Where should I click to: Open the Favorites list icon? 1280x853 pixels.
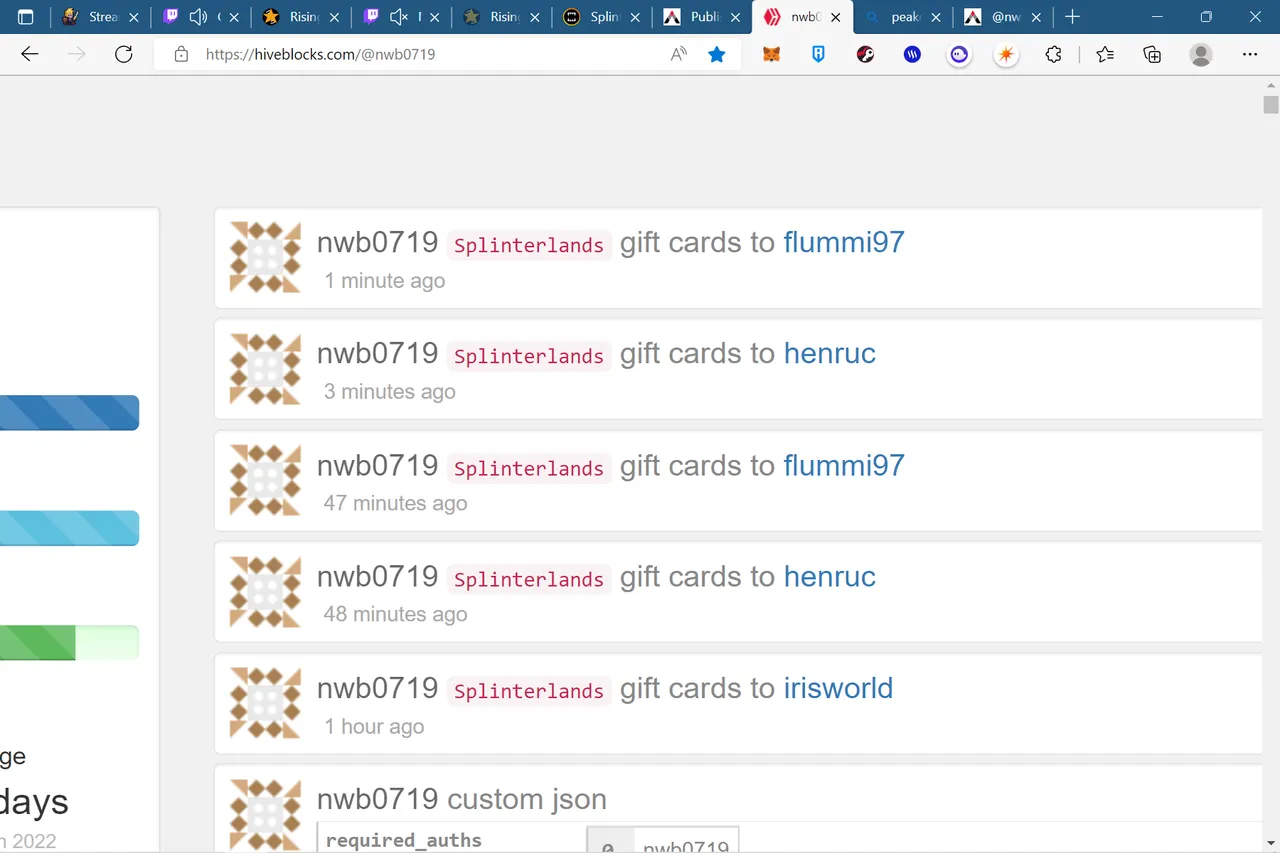click(1105, 55)
